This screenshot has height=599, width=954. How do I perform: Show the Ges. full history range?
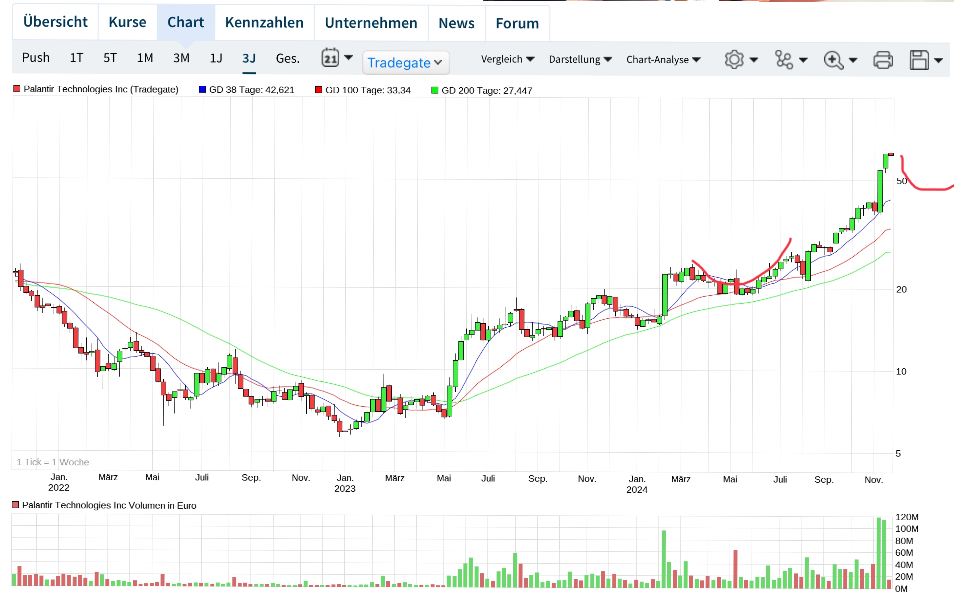click(x=288, y=58)
